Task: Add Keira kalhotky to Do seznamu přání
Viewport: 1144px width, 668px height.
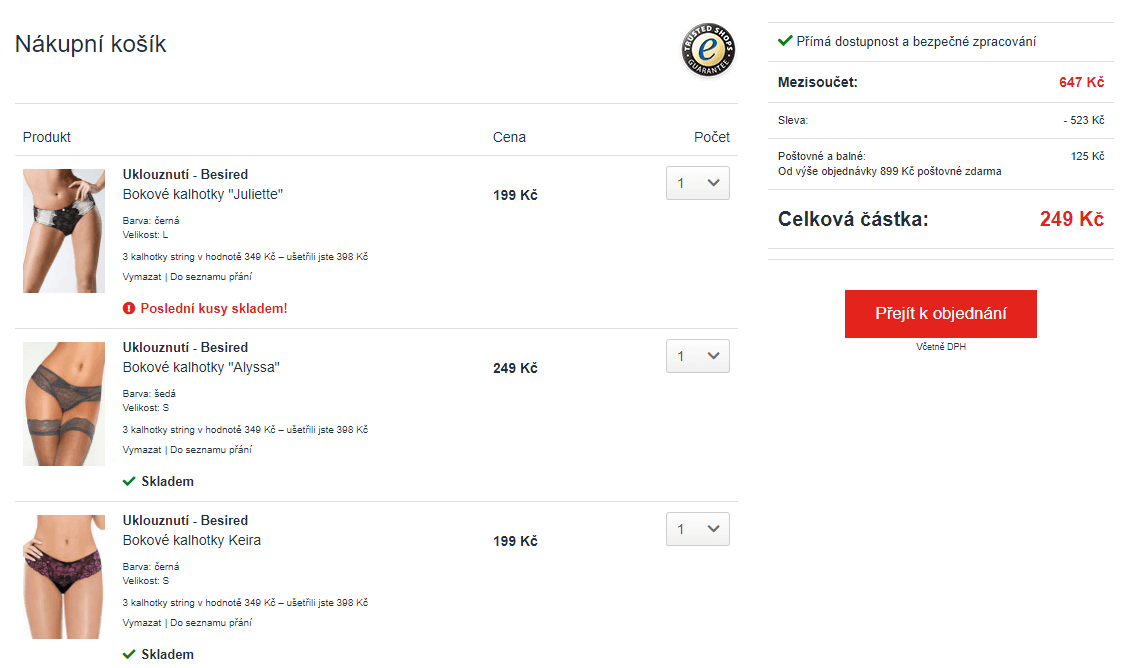Action: 211,623
